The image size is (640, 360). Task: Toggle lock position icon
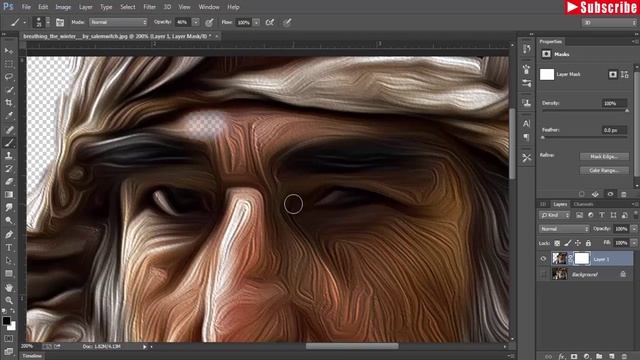click(578, 243)
